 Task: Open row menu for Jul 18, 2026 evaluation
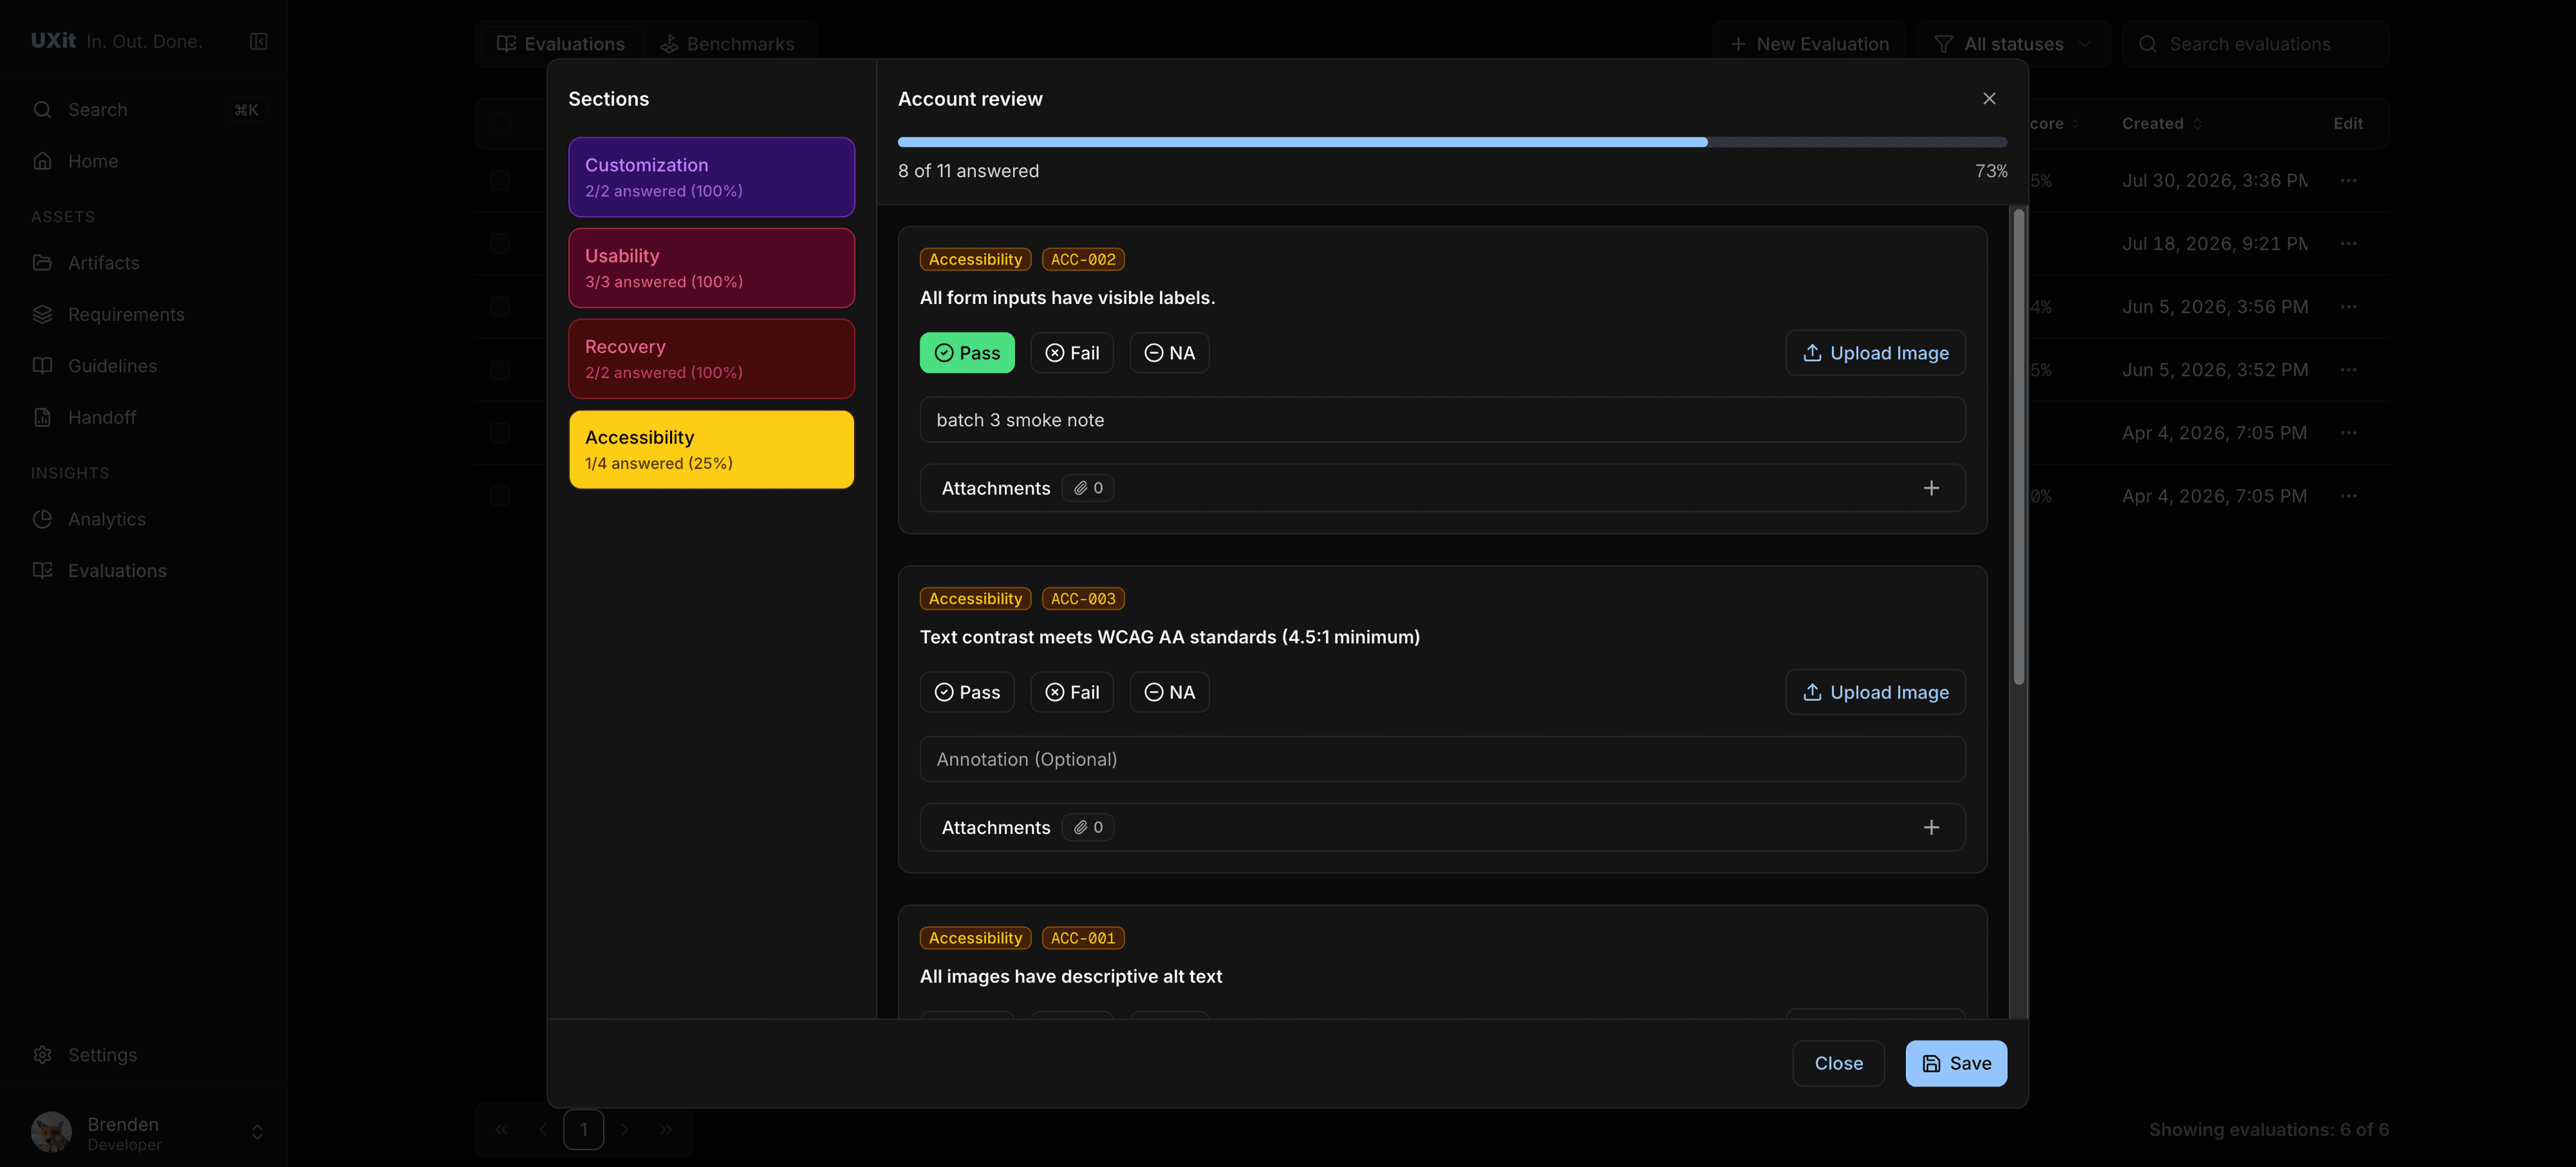click(2348, 244)
